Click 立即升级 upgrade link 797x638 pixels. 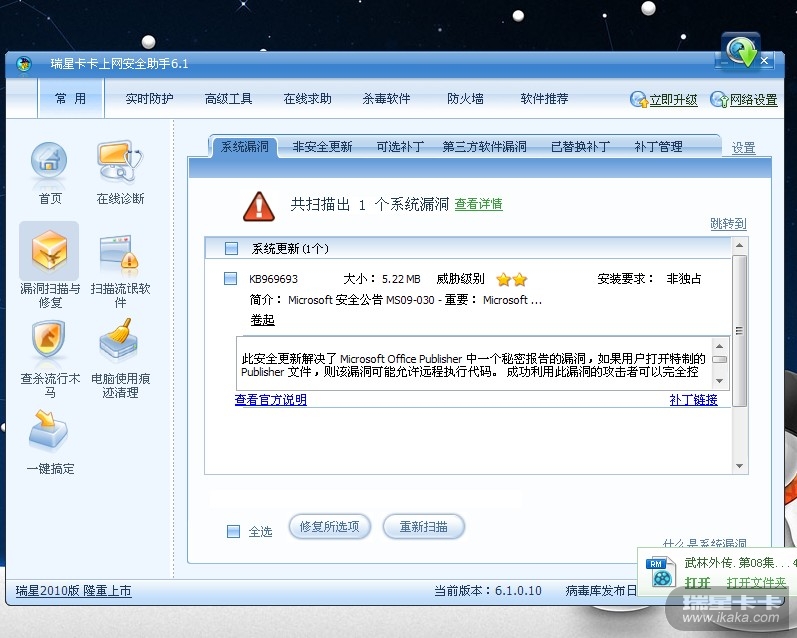(x=673, y=100)
